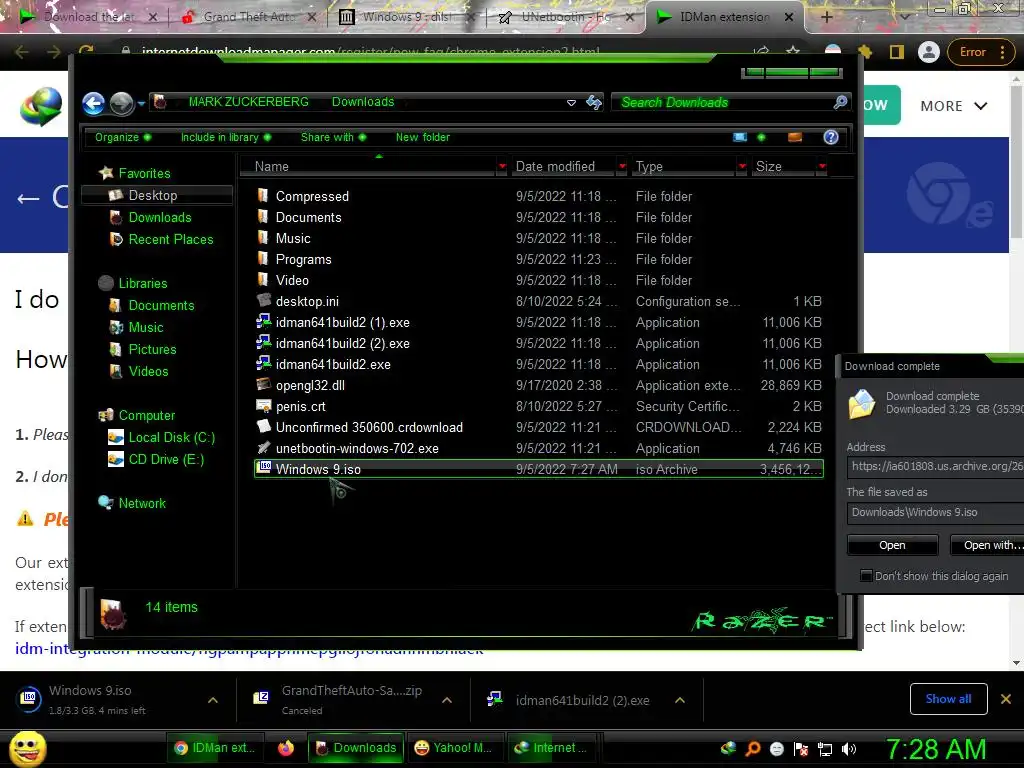Expand options for idman641build2 (2).exe download

coord(680,700)
